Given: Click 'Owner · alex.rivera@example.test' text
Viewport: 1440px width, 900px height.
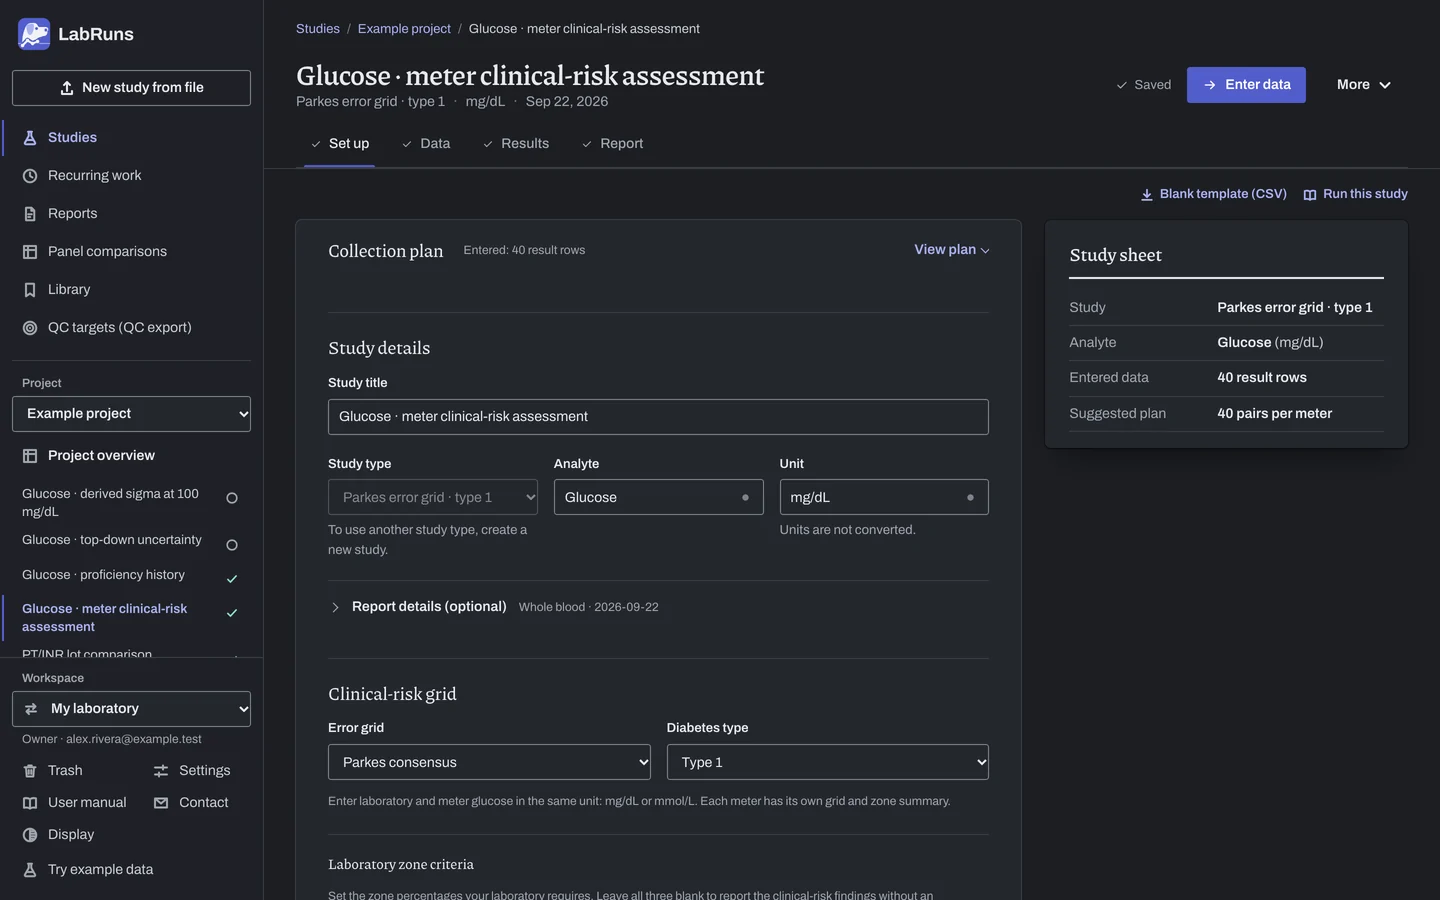Looking at the screenshot, I should tap(112, 740).
